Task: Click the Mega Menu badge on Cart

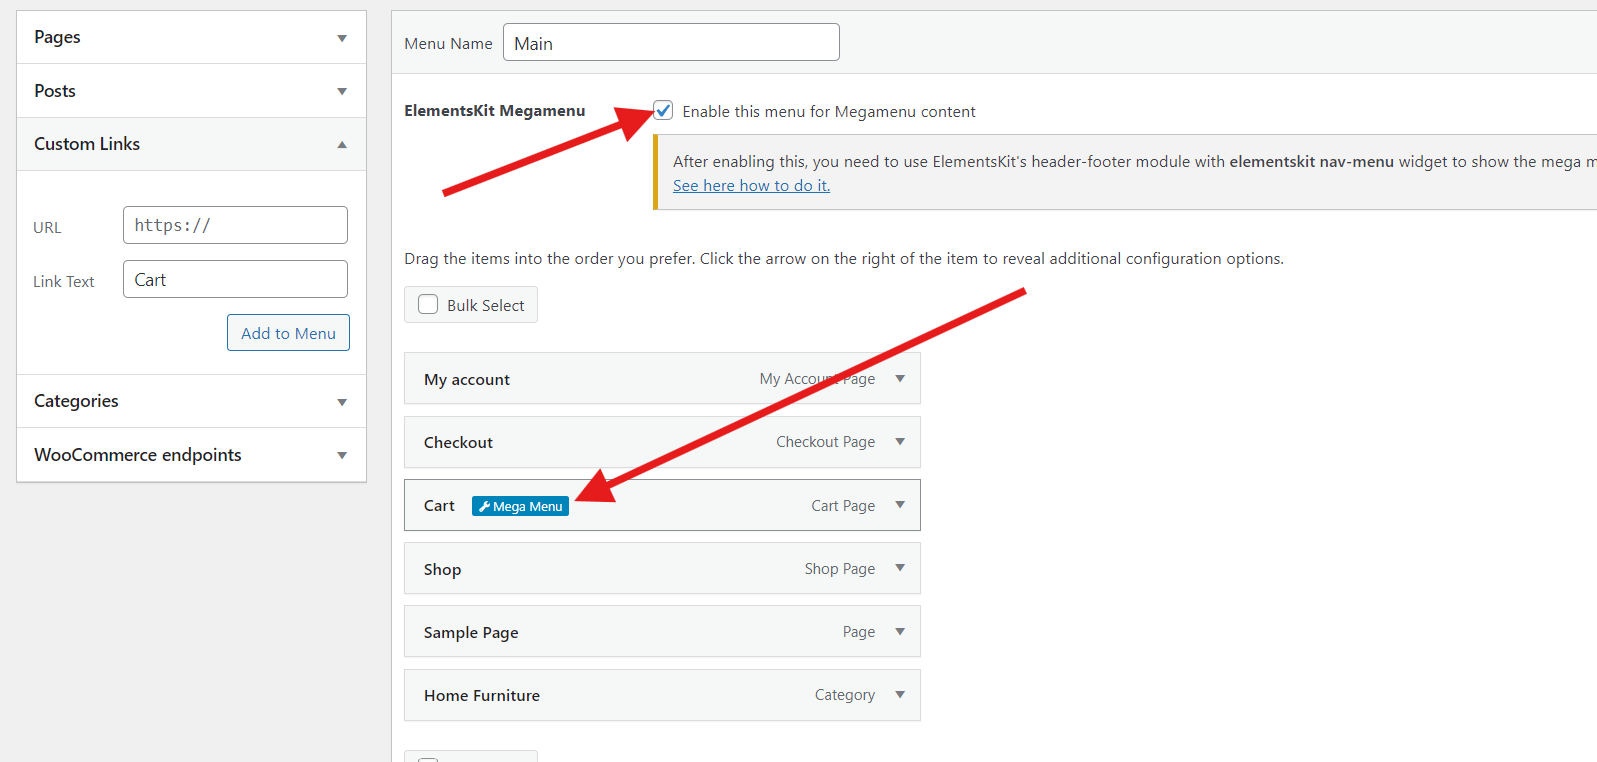Action: [520, 506]
